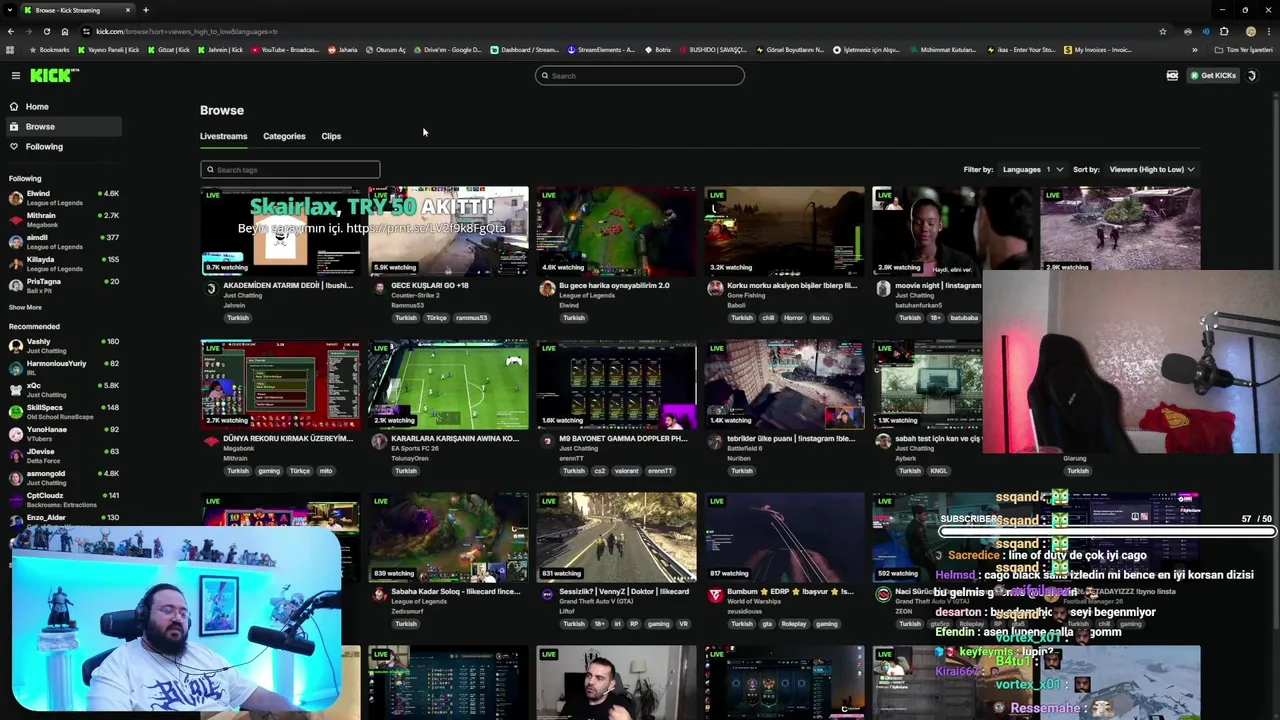Select the chill tag under Baboli

768,318
